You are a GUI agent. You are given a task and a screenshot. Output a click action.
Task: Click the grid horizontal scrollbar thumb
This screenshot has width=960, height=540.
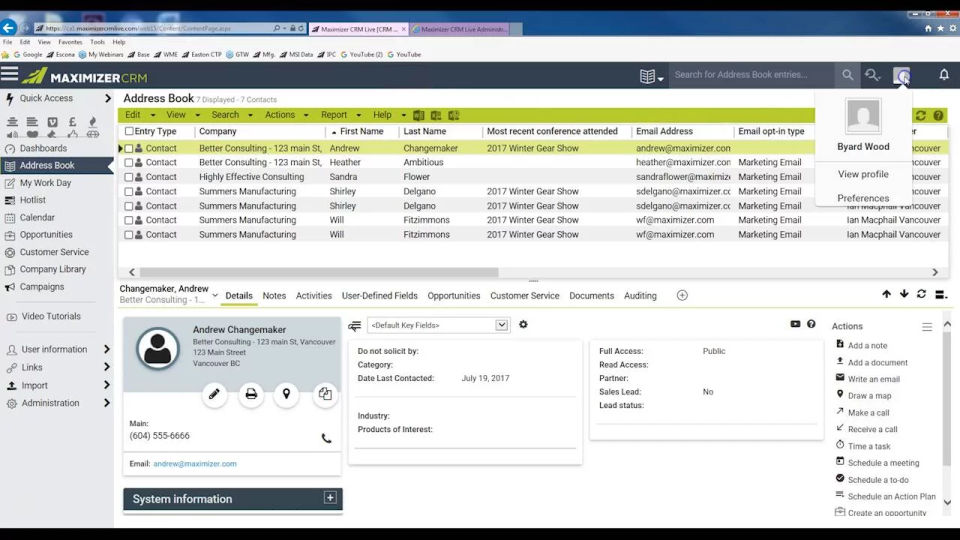319,272
